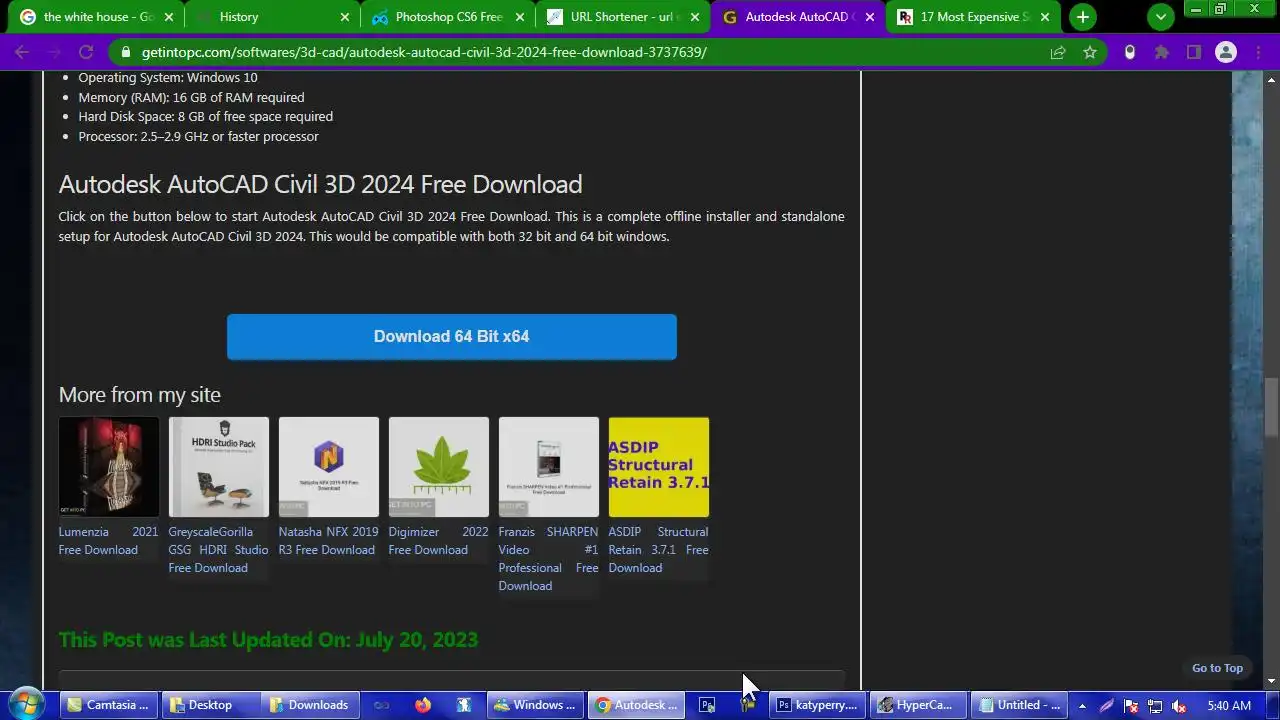Switch to the Photoshop CS6 Free tab
1280x720 pixels.
(x=448, y=17)
